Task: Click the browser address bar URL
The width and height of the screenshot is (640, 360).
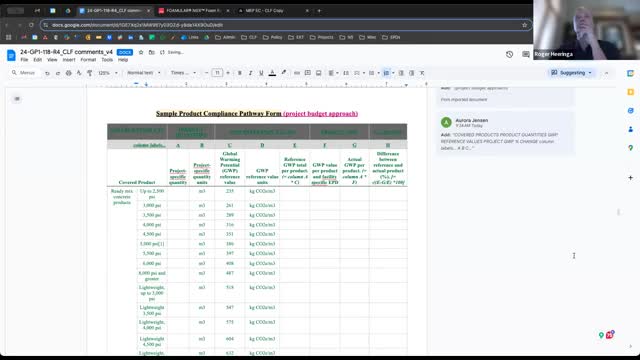Action: click(137, 25)
